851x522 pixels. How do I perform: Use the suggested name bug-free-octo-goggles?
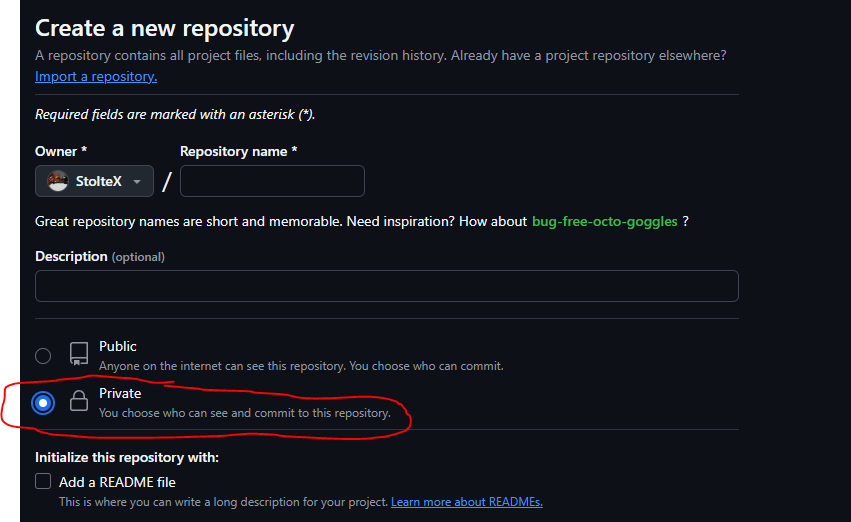[x=605, y=221]
